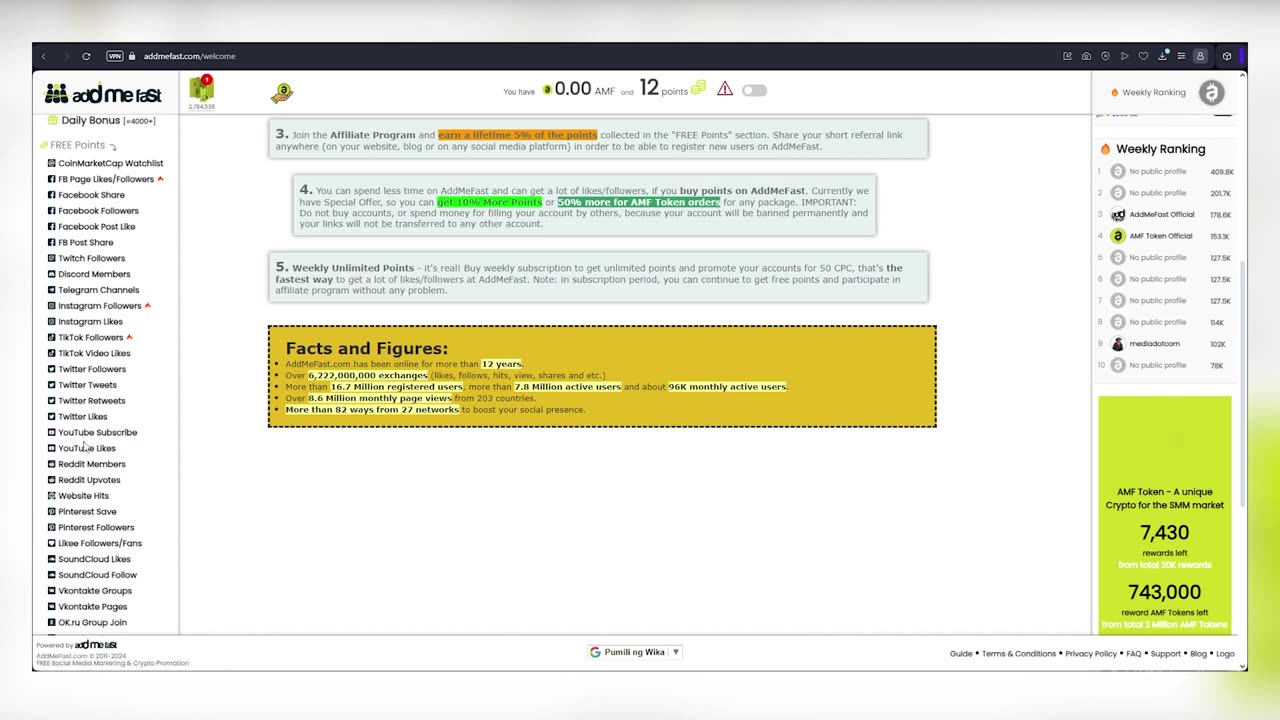Open the browser flow send arrow icon

coord(1124,56)
